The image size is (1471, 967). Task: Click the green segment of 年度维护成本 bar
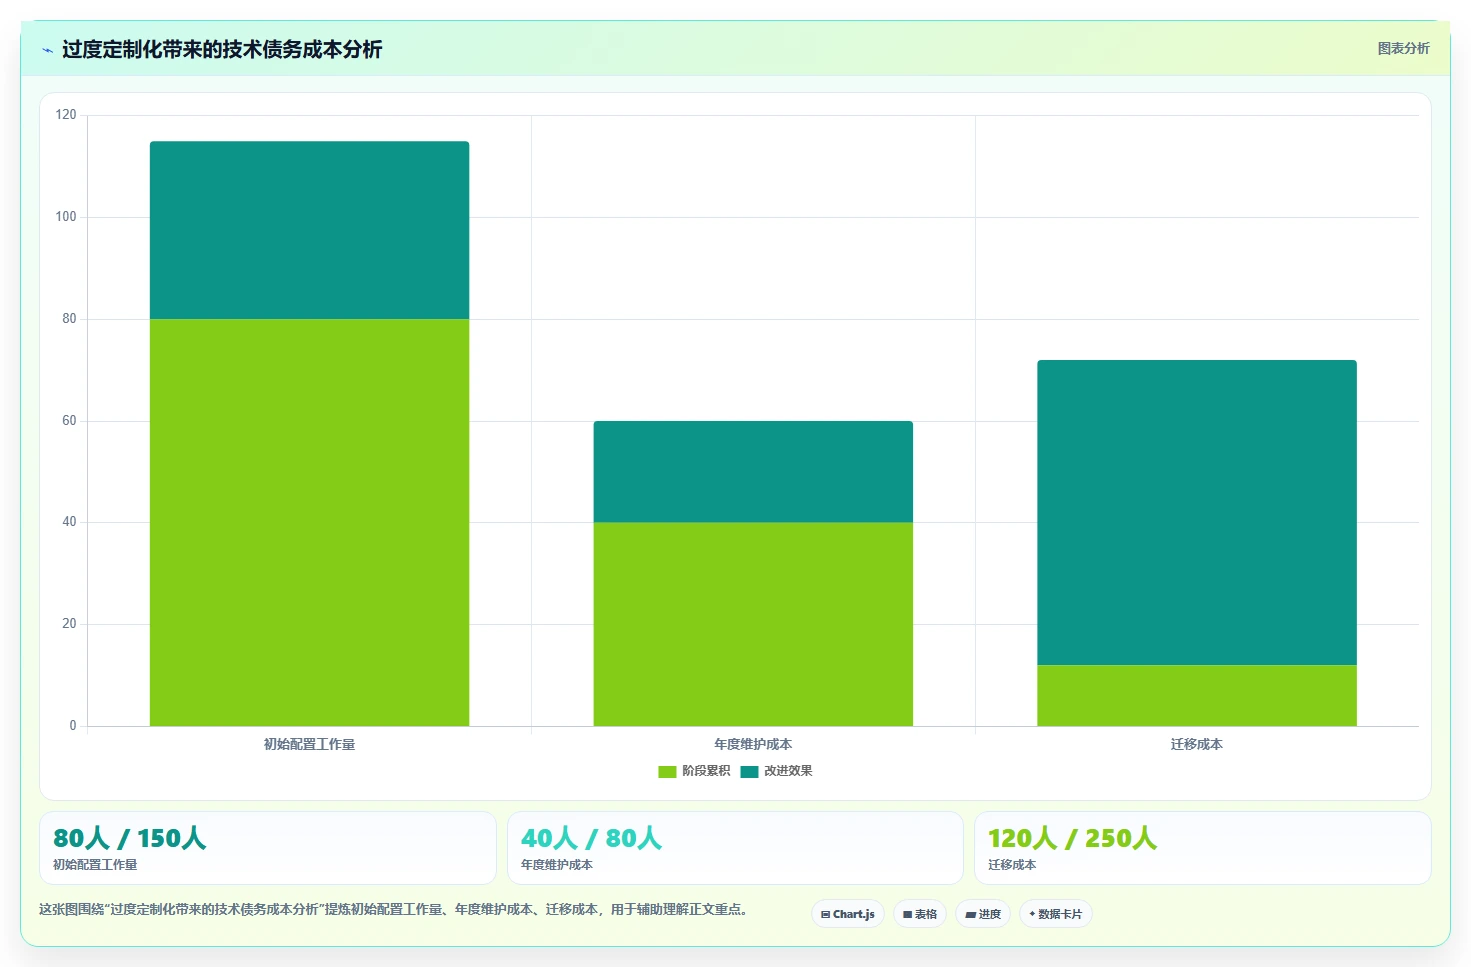[753, 624]
